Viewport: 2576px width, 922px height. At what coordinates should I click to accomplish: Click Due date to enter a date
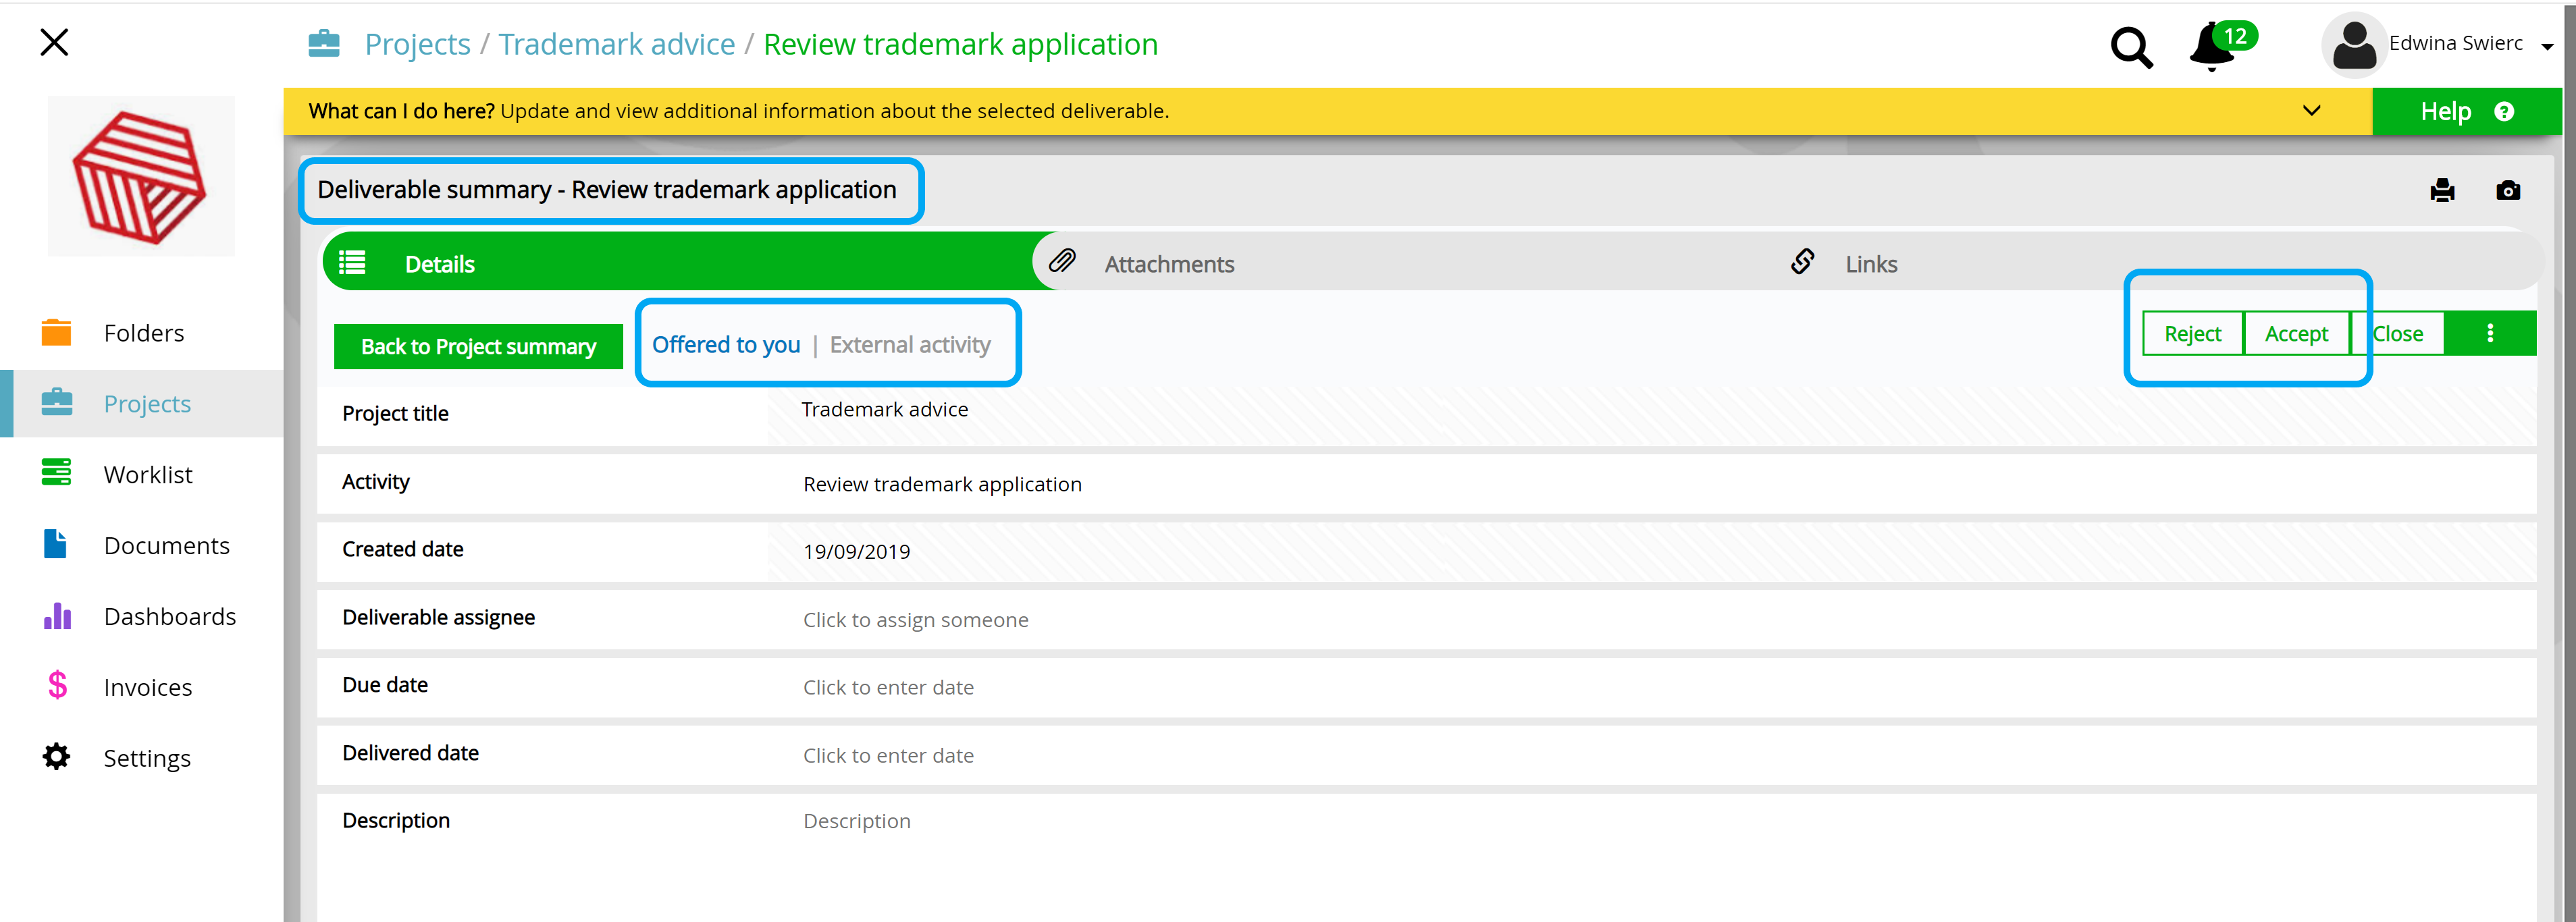point(888,687)
